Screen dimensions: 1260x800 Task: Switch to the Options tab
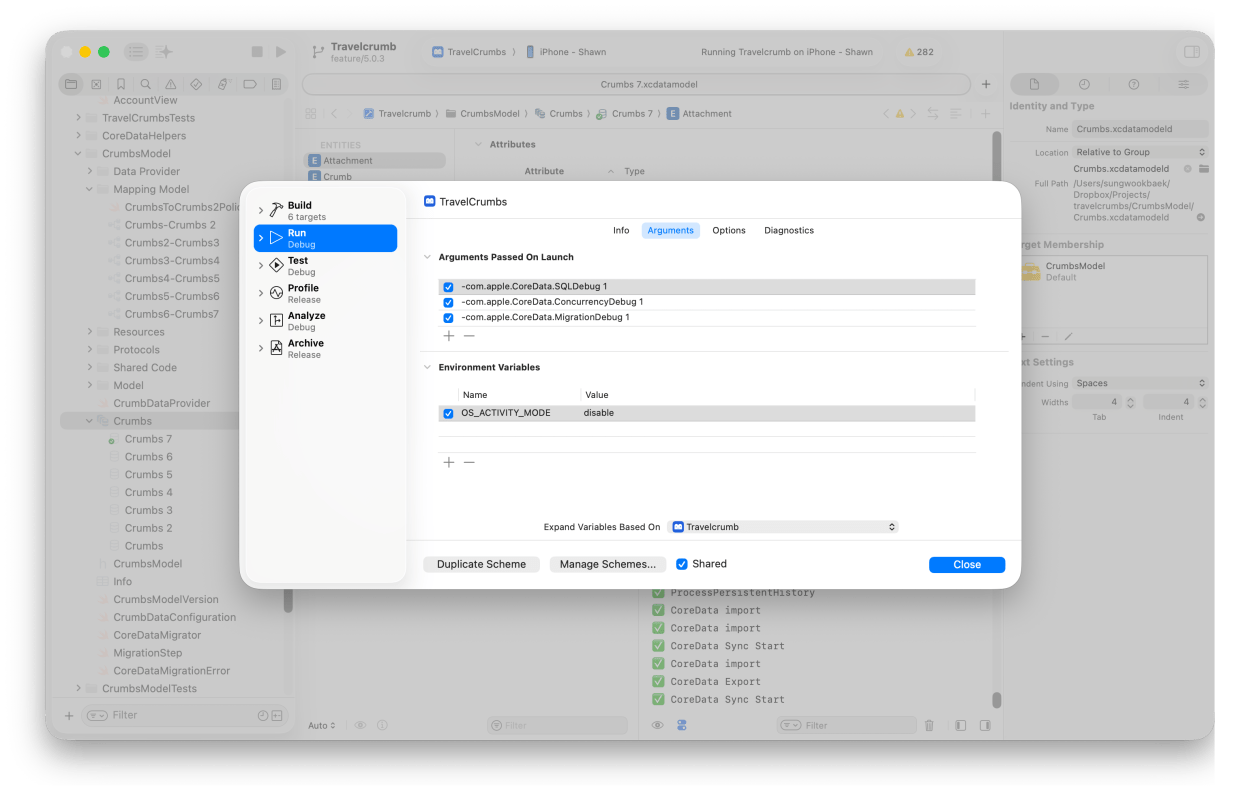pos(728,231)
